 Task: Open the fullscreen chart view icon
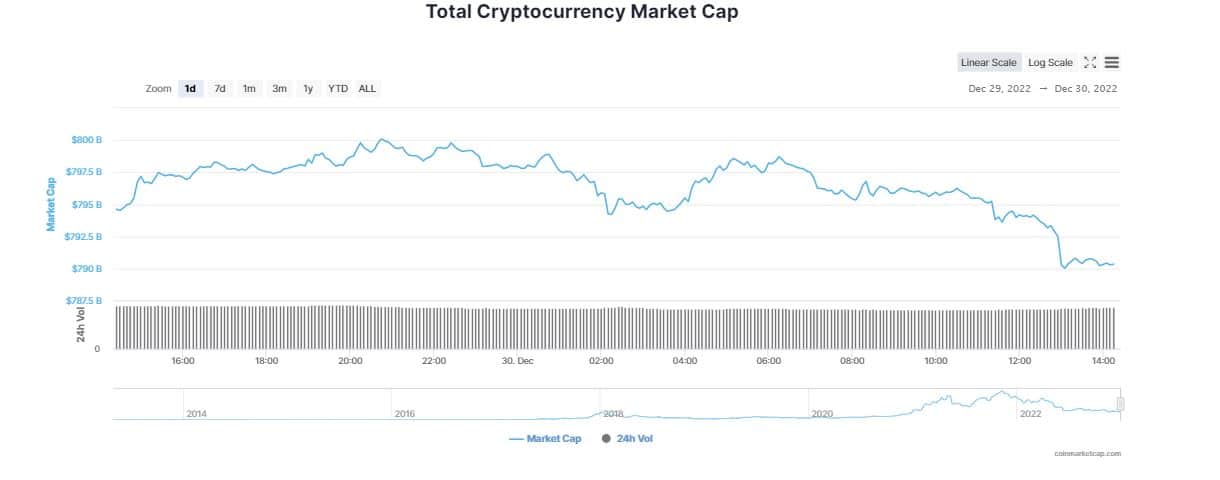click(x=1090, y=62)
